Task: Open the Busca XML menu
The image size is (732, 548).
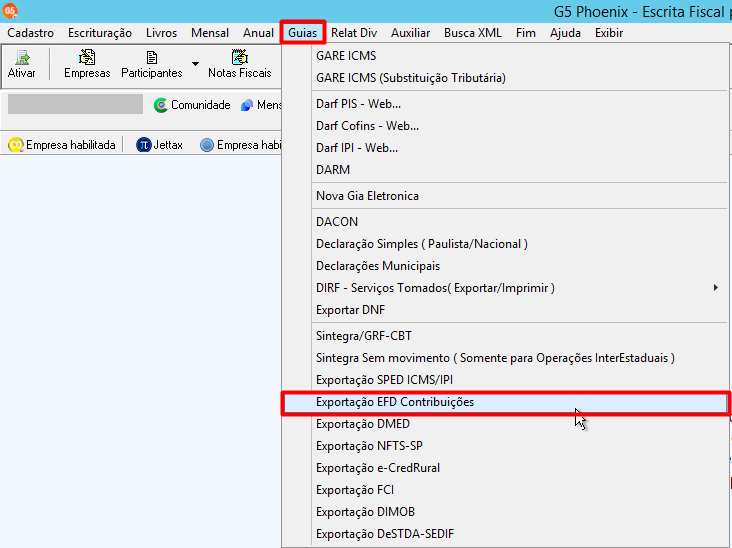Action: pos(472,33)
